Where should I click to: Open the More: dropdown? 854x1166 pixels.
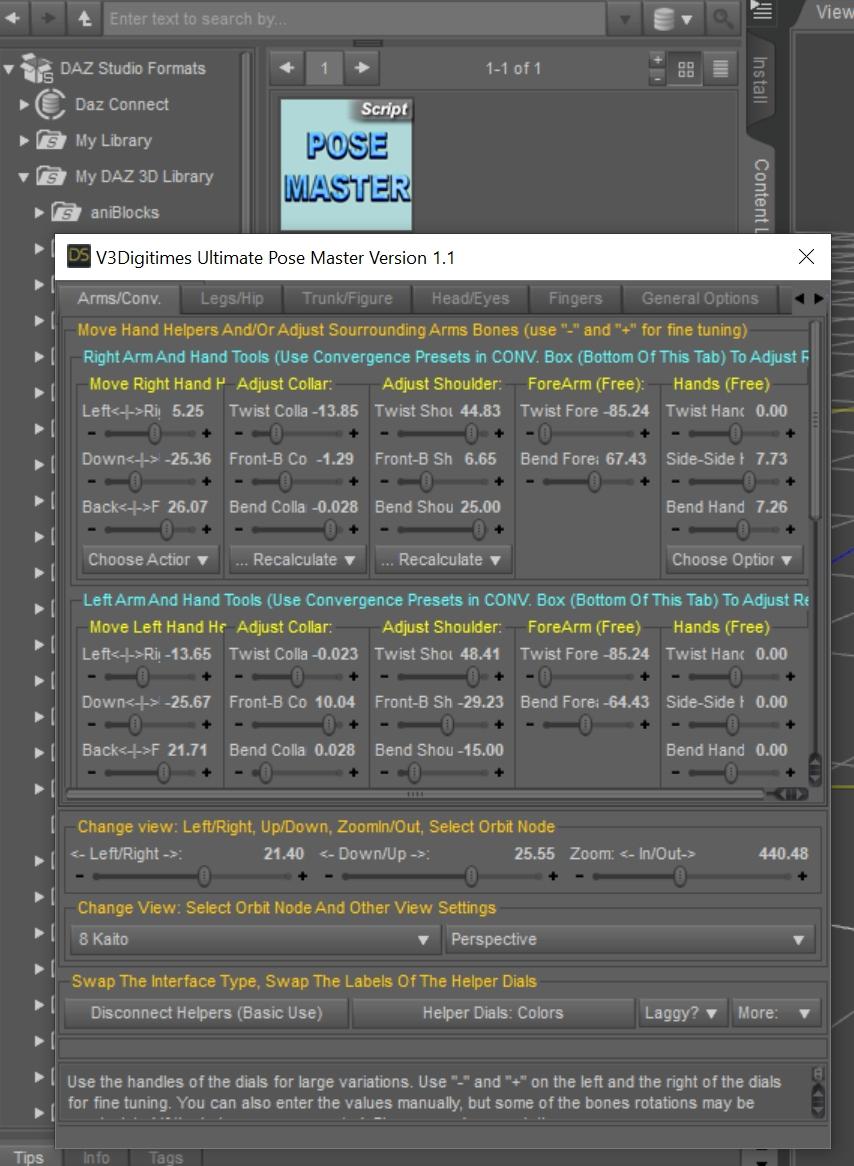tap(774, 1013)
